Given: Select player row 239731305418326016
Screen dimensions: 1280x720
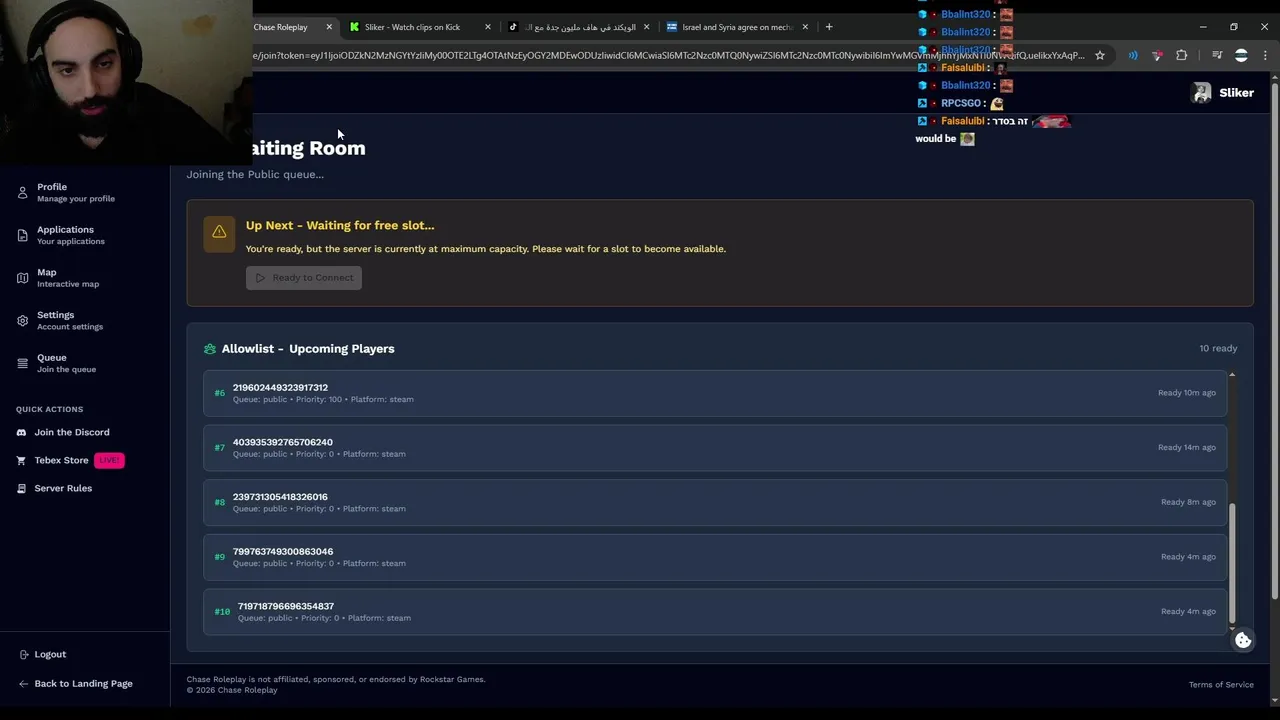Looking at the screenshot, I should tap(715, 502).
